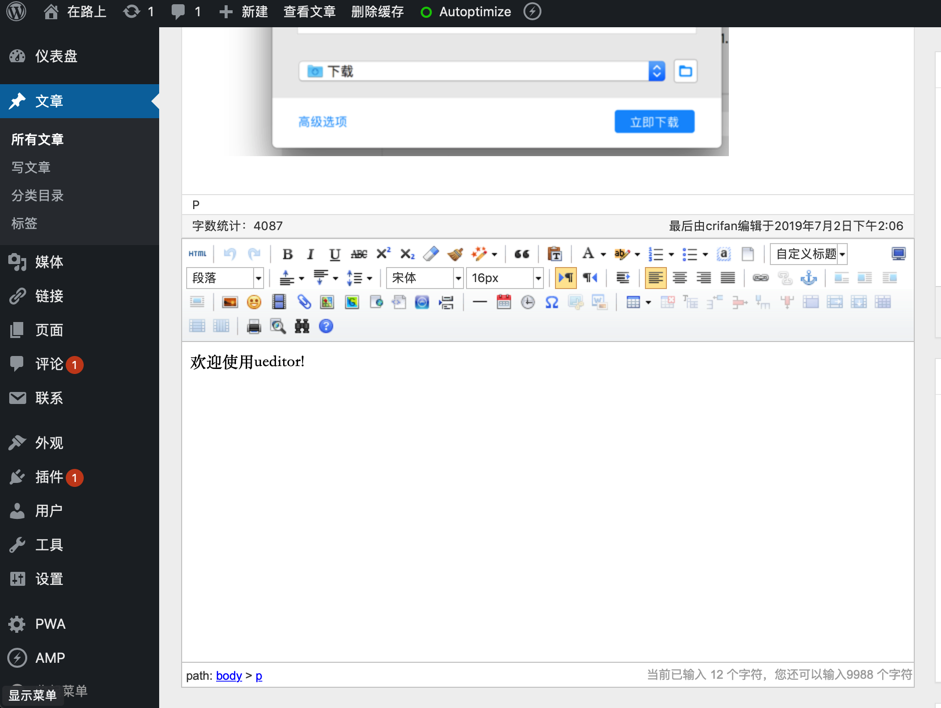941x708 pixels.
Task: Insert a hyperlink with chain icon
Action: click(761, 278)
